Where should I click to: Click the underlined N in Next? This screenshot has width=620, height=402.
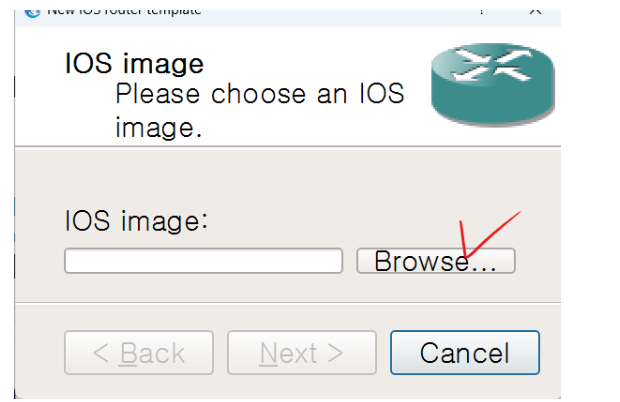click(268, 353)
